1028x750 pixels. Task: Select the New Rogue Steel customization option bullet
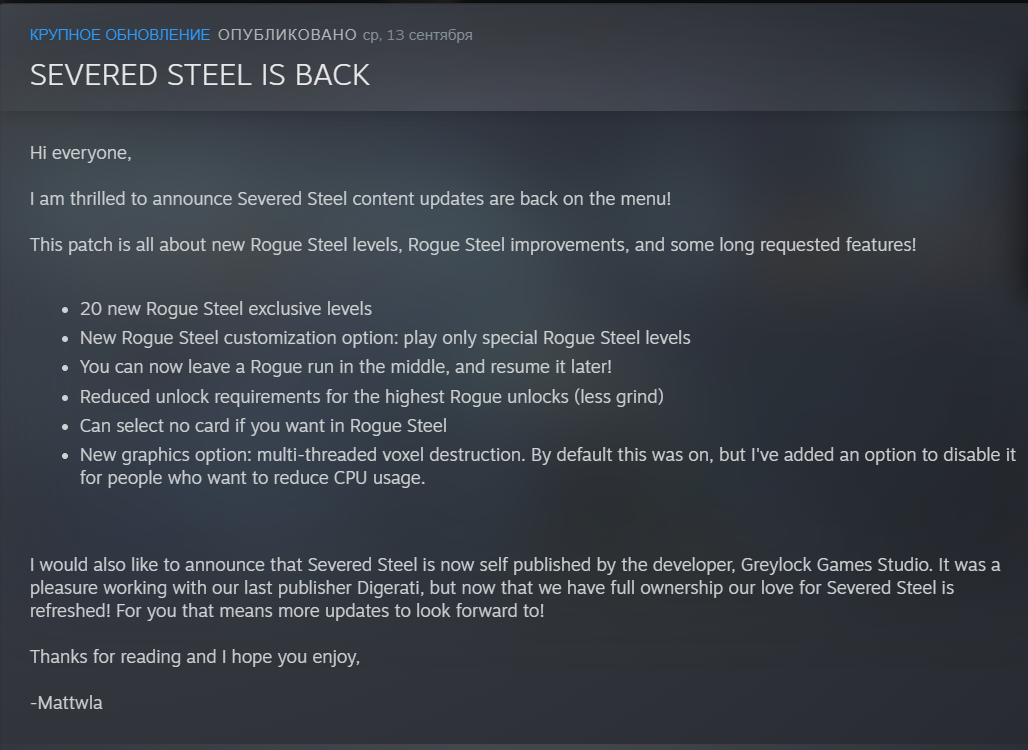385,338
